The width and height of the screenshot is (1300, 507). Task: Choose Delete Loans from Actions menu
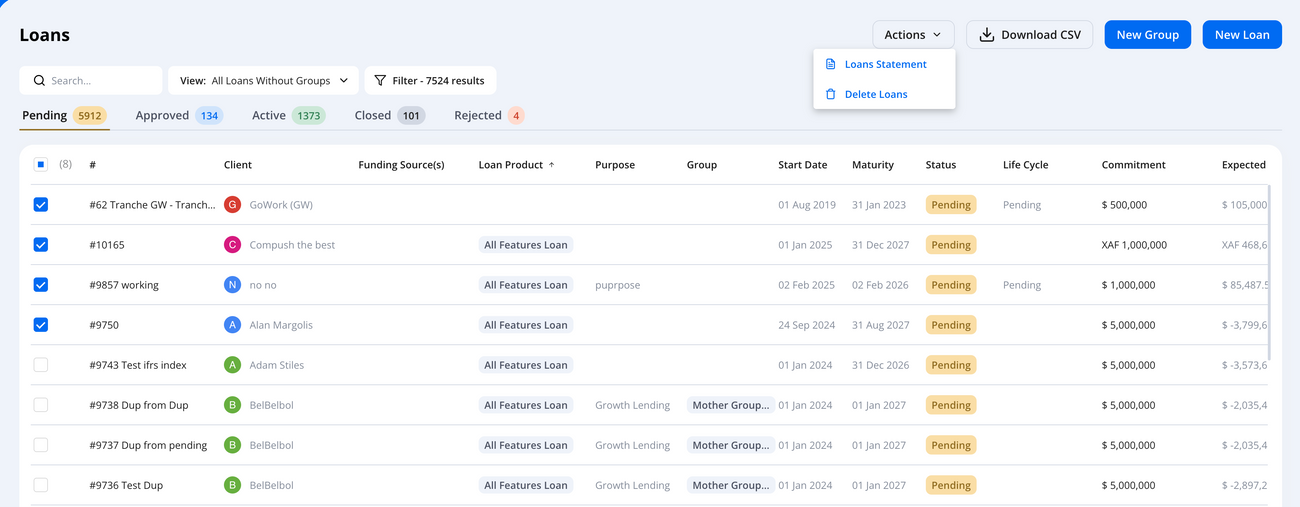(x=885, y=94)
